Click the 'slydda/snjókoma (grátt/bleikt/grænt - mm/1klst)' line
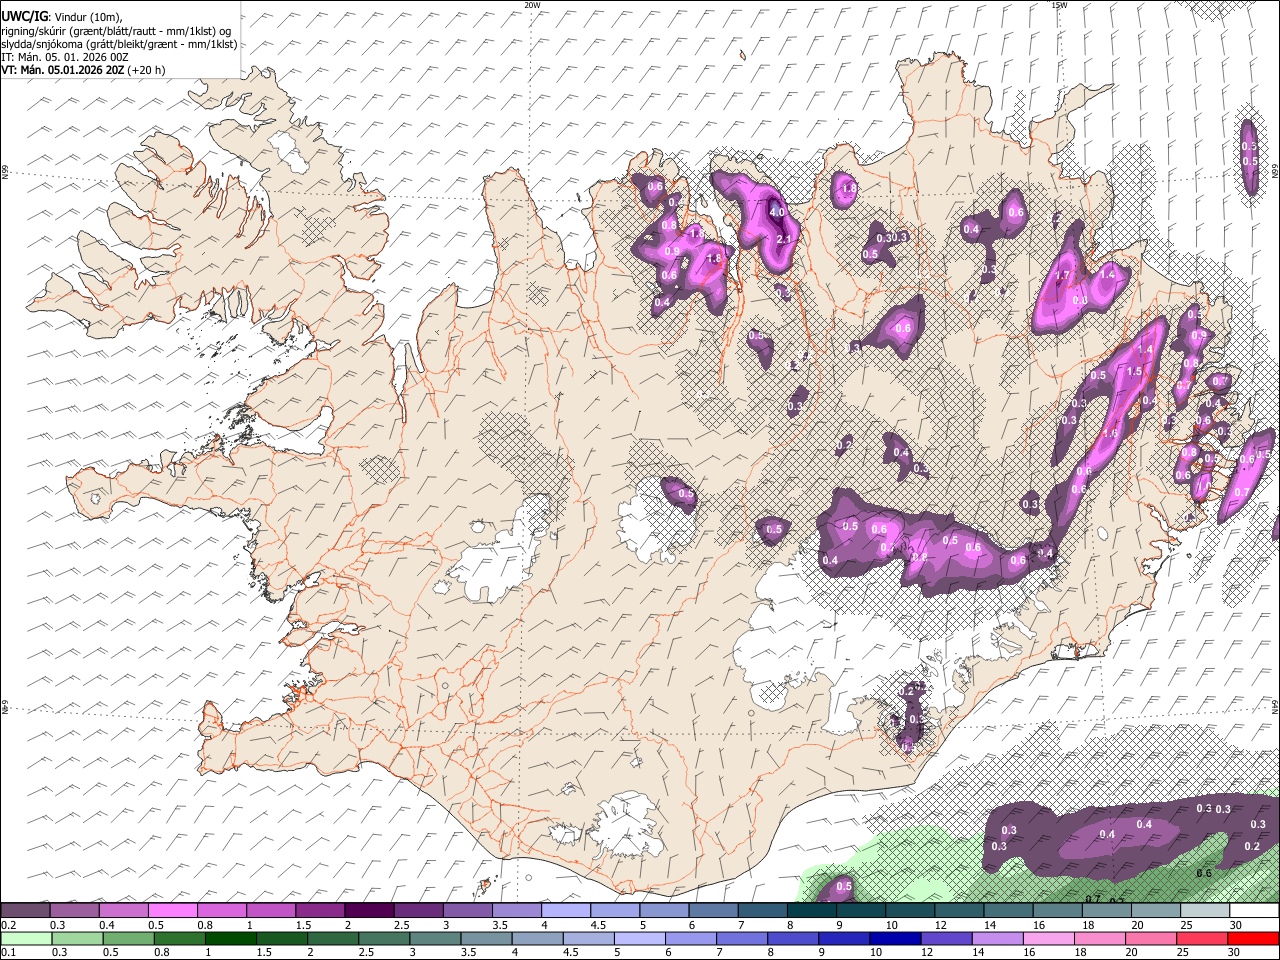1280x960 pixels. tap(120, 44)
